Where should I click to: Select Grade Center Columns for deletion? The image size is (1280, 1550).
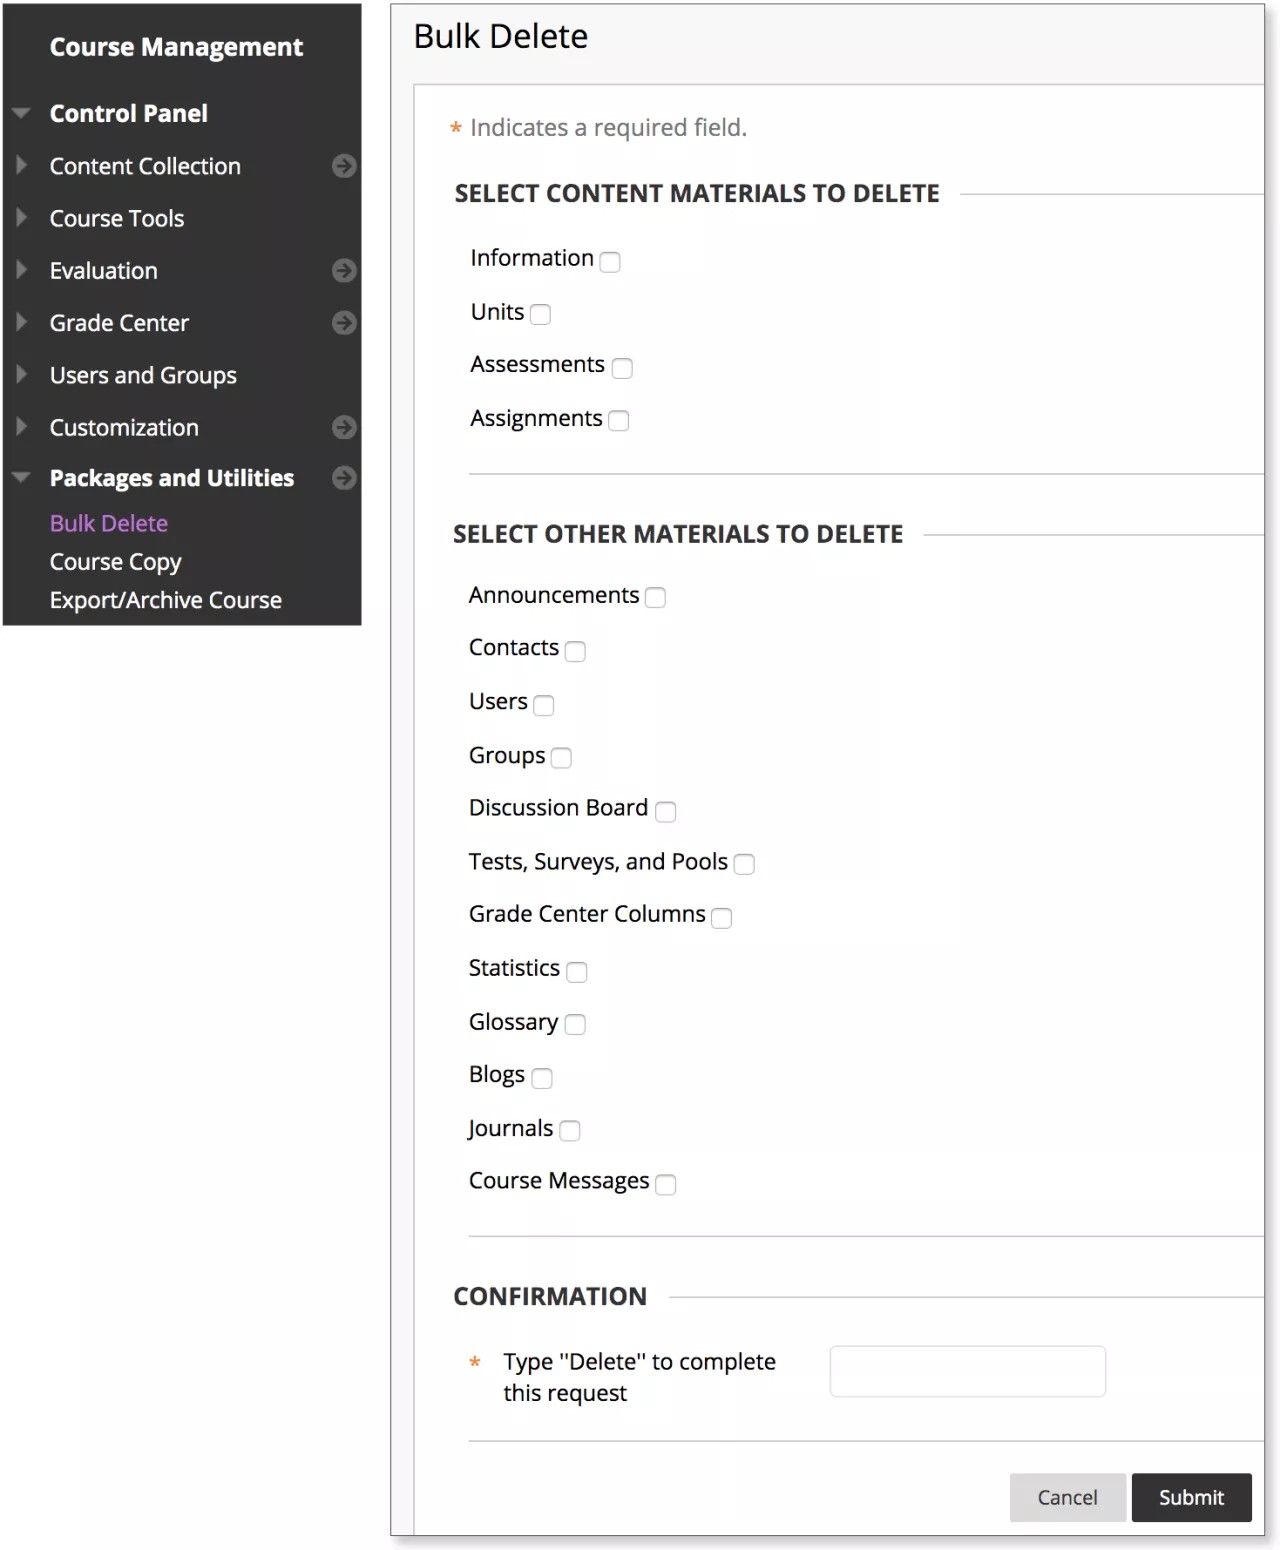coord(722,917)
